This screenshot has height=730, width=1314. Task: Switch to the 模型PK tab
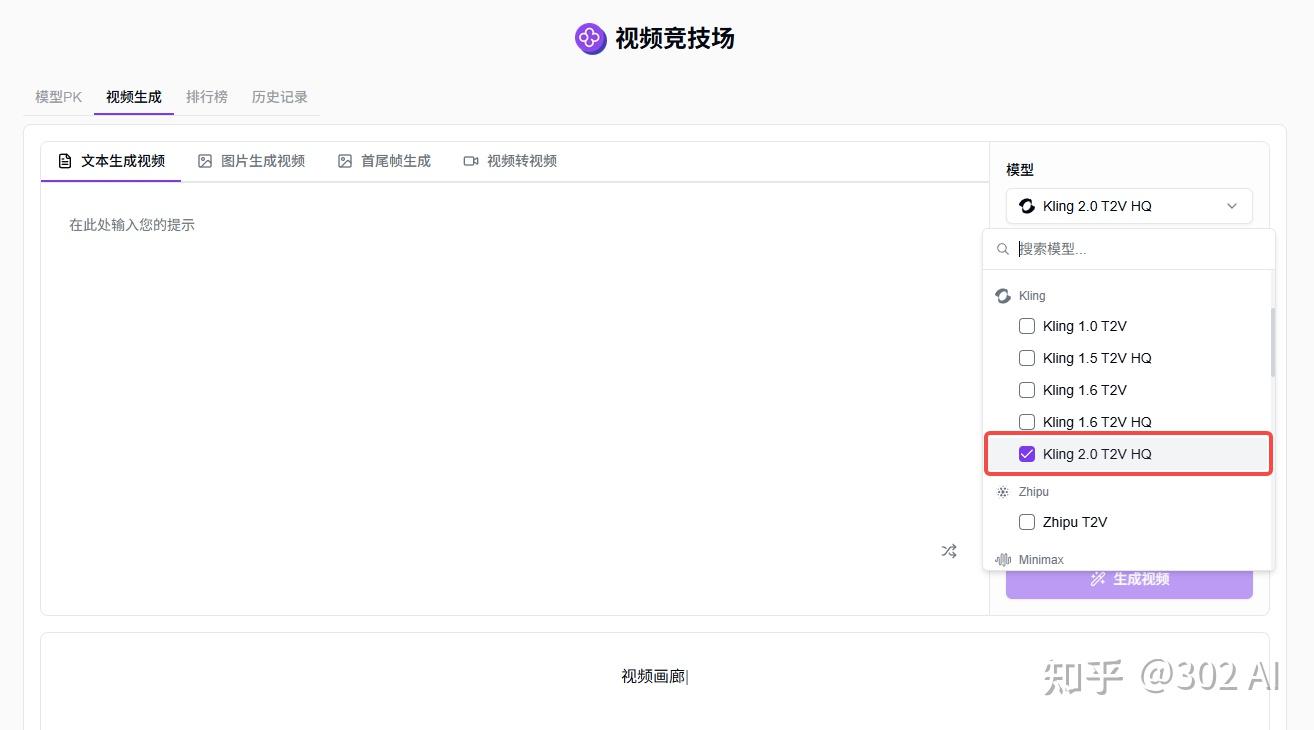[58, 97]
